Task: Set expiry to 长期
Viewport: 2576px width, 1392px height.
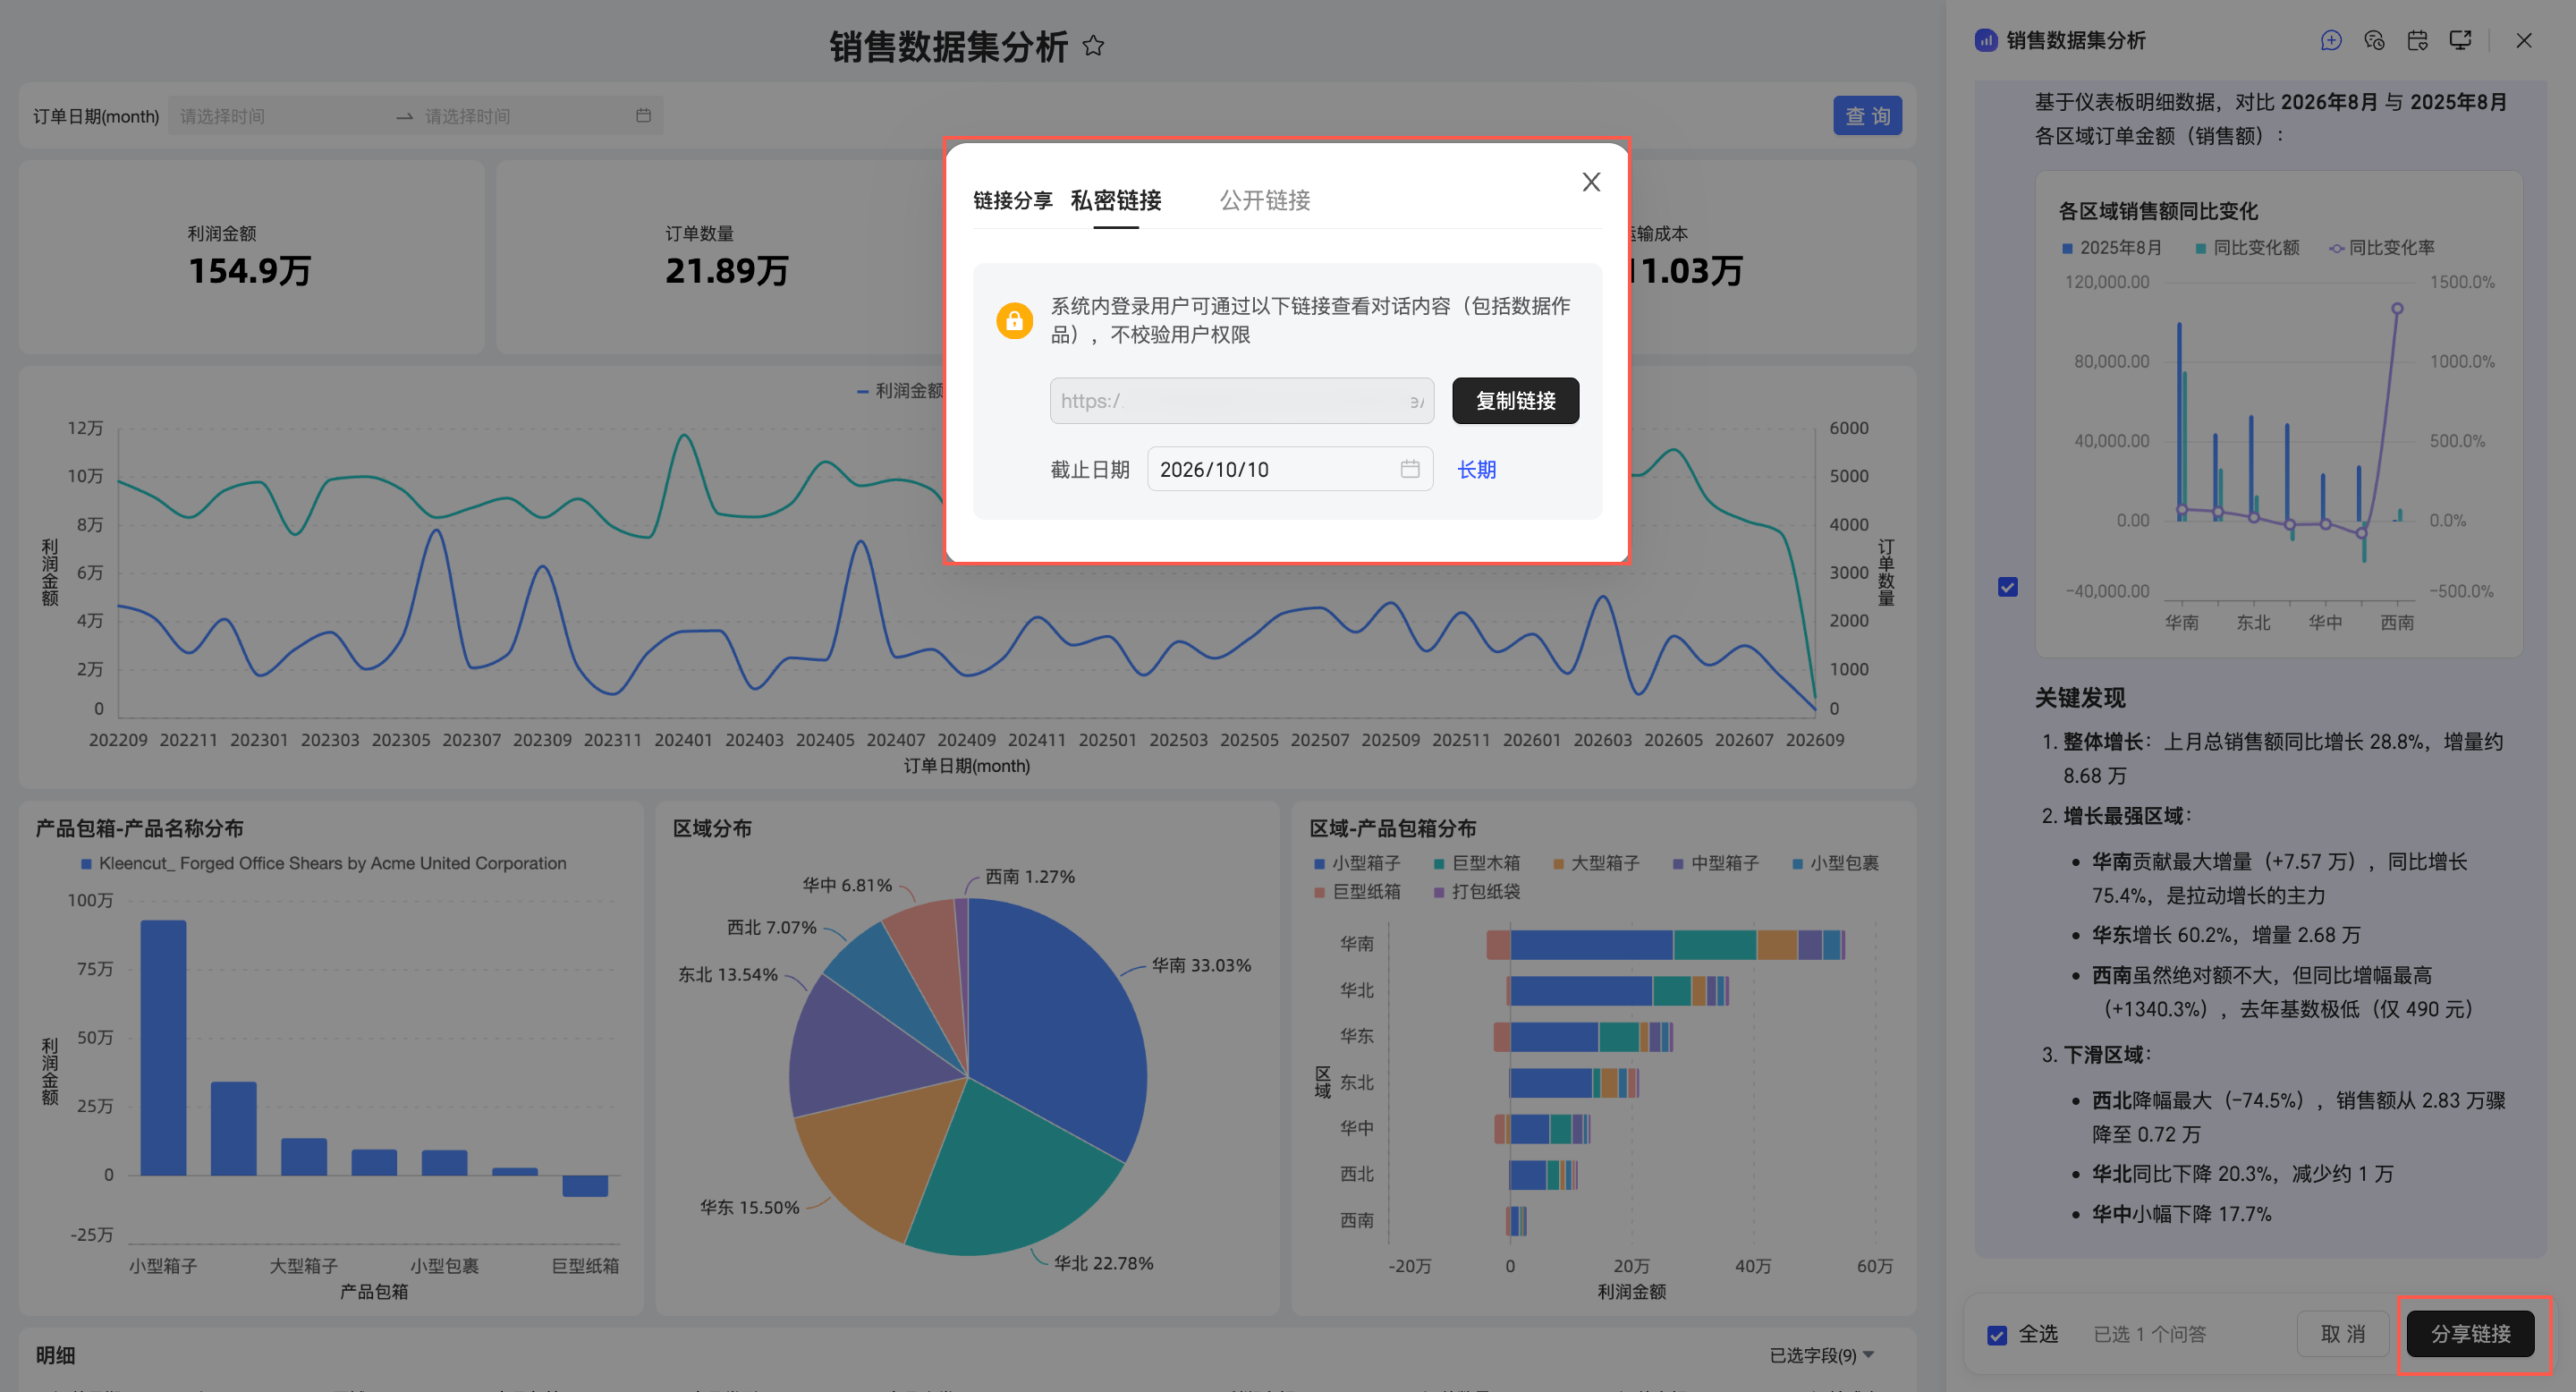Action: [1476, 469]
